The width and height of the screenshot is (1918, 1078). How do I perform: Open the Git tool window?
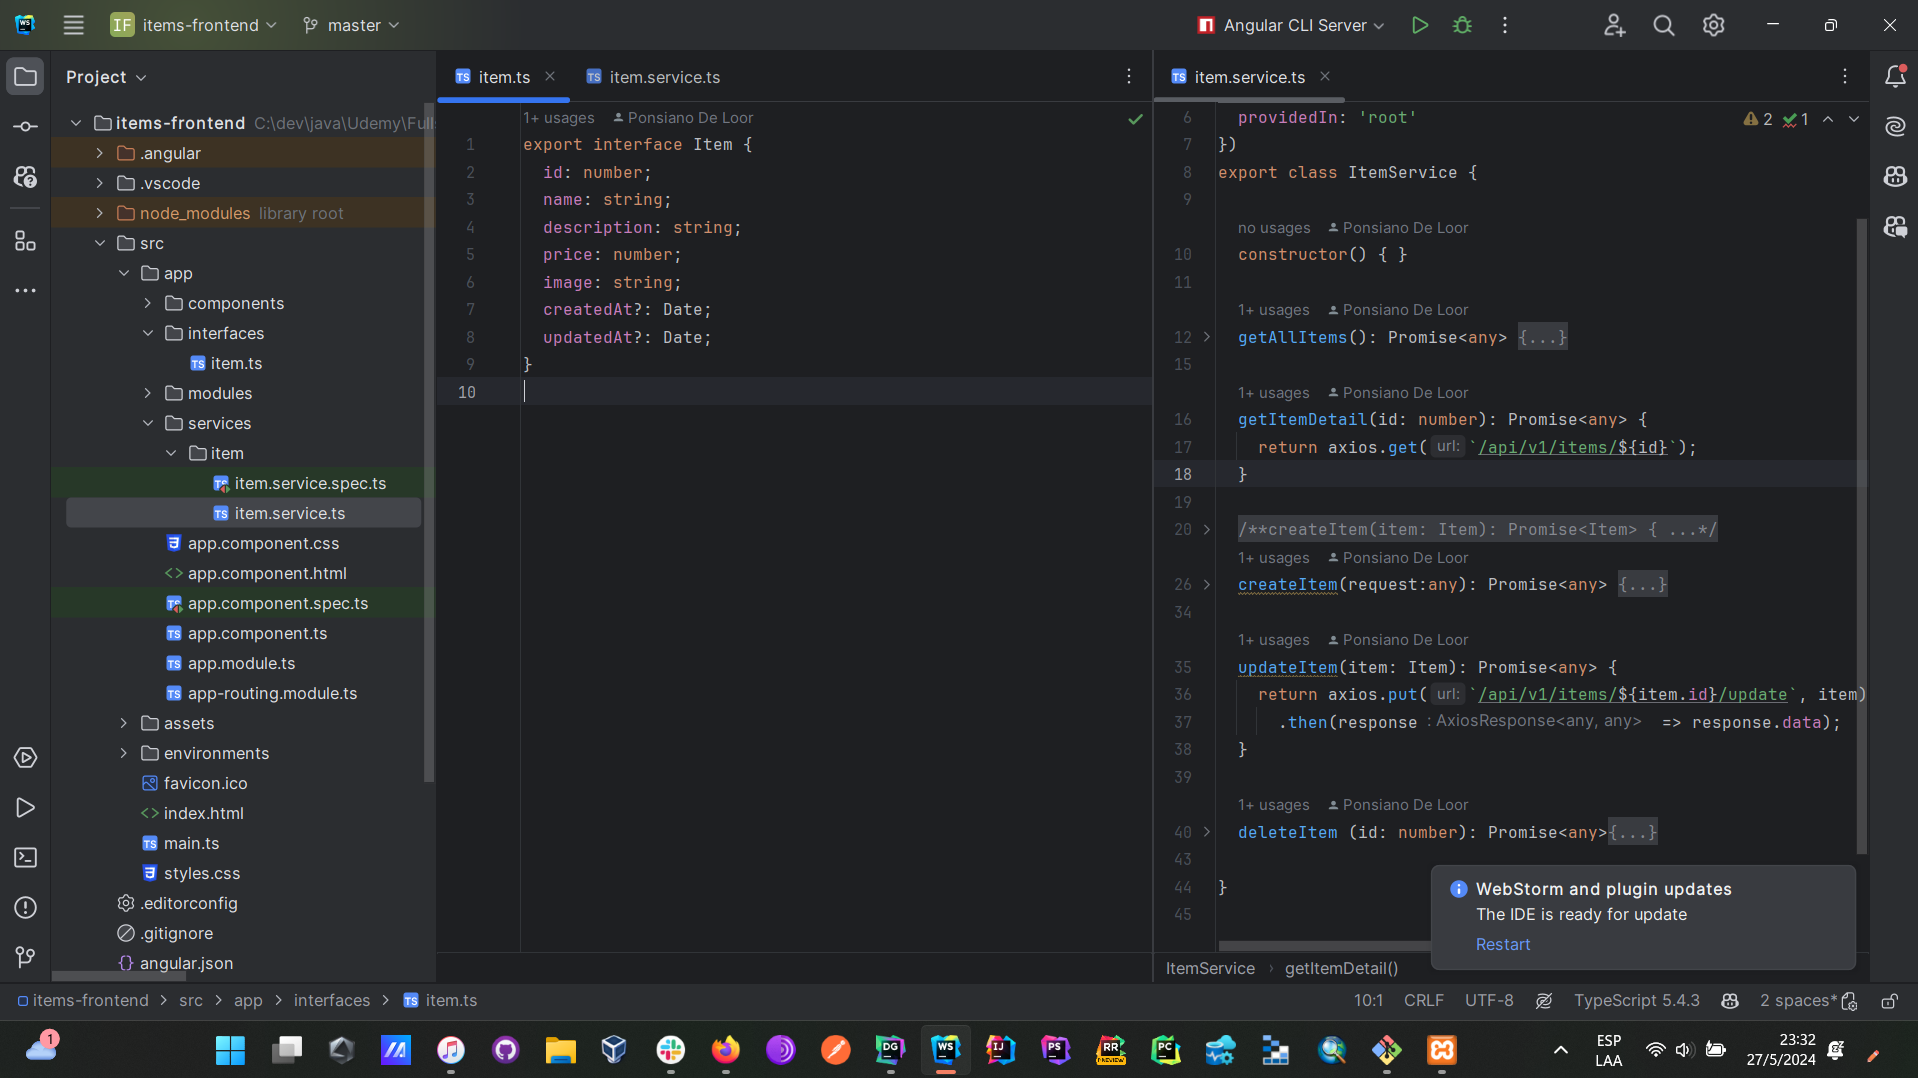tap(26, 957)
